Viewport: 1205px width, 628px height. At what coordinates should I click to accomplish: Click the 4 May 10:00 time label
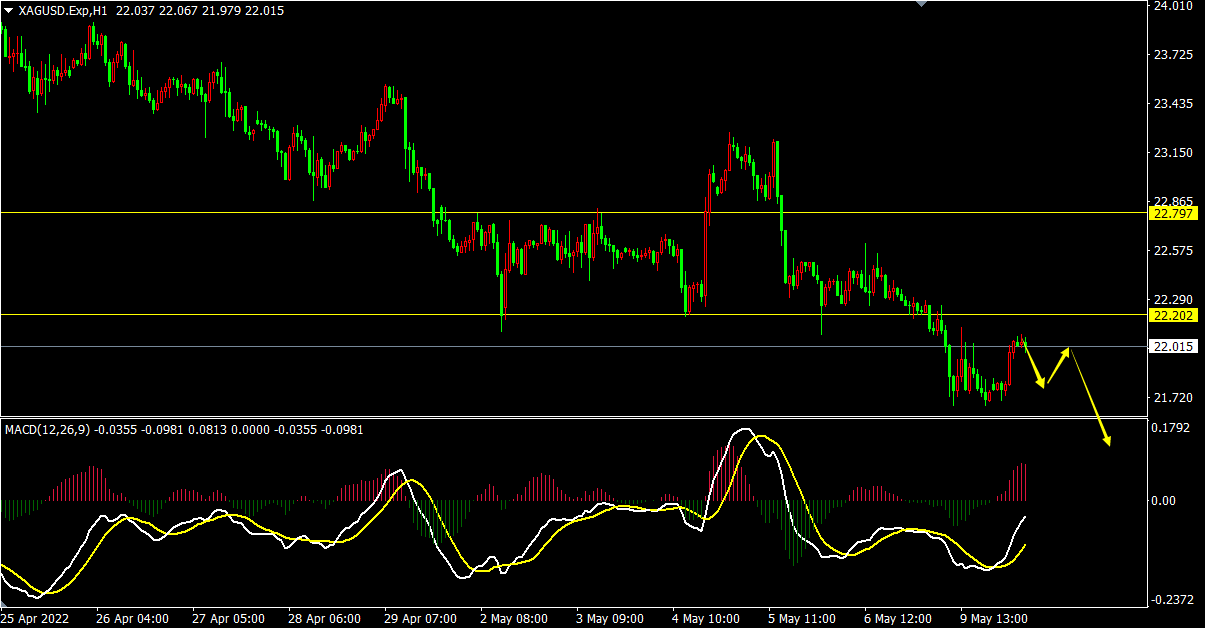pyautogui.click(x=705, y=619)
